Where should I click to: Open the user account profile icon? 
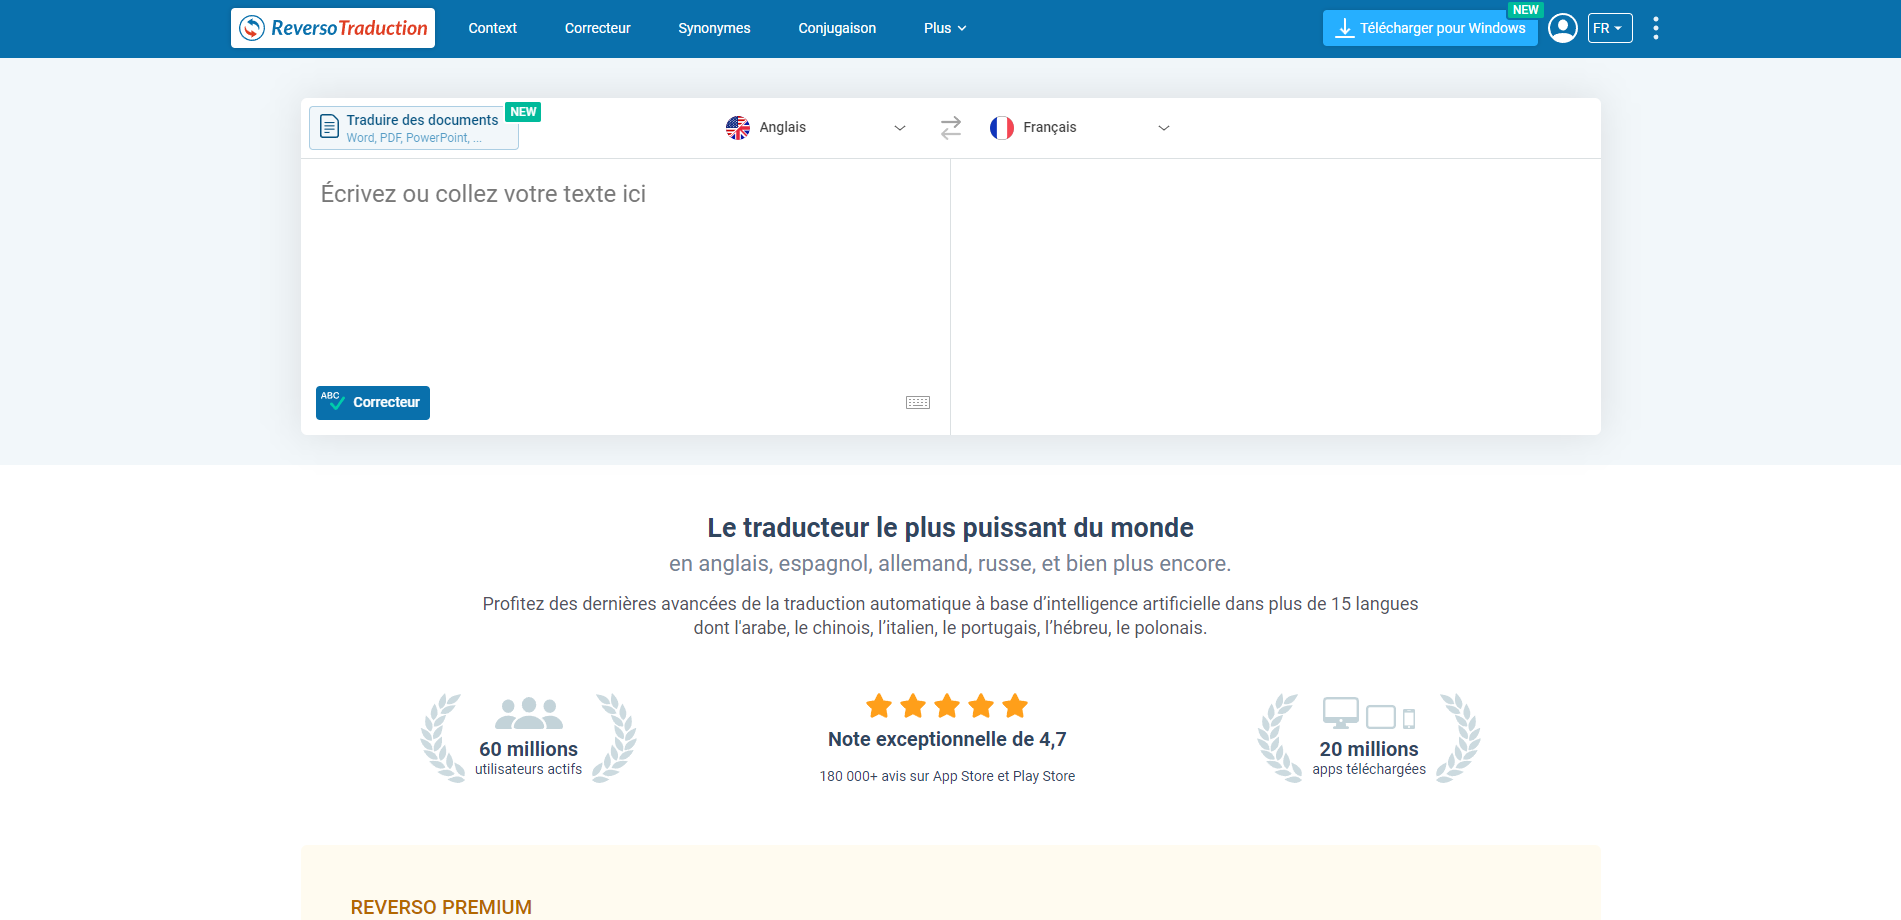pyautogui.click(x=1563, y=28)
